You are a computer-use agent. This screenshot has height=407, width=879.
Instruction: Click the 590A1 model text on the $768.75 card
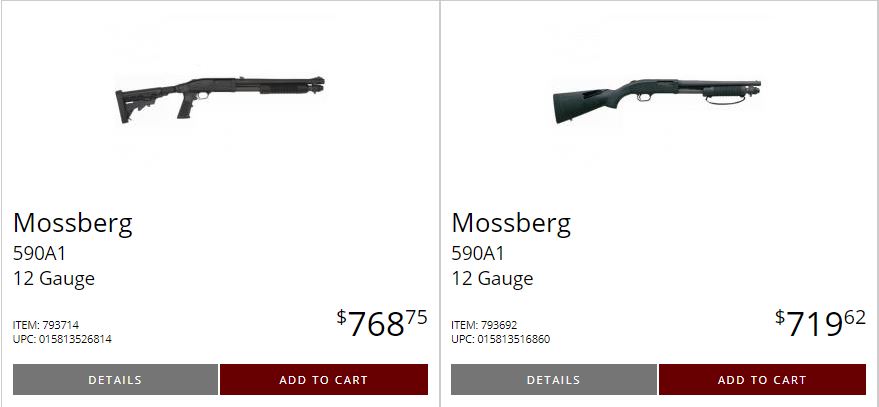coord(40,253)
